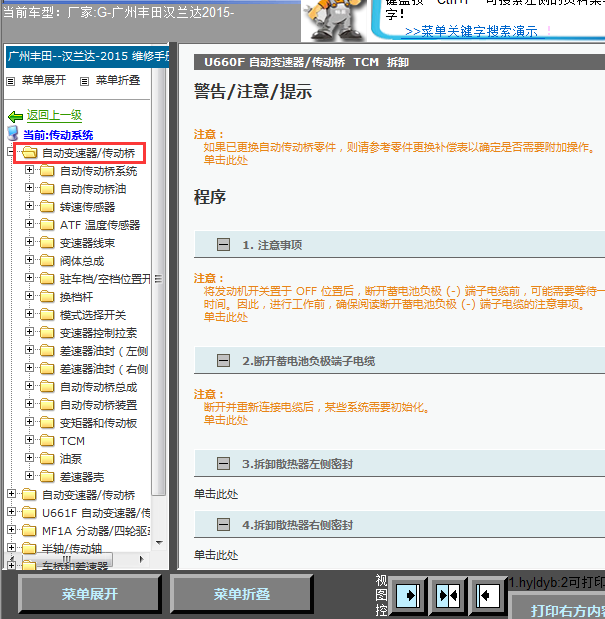Click sidebar horizontal scrollbar right arrow

(141, 559)
